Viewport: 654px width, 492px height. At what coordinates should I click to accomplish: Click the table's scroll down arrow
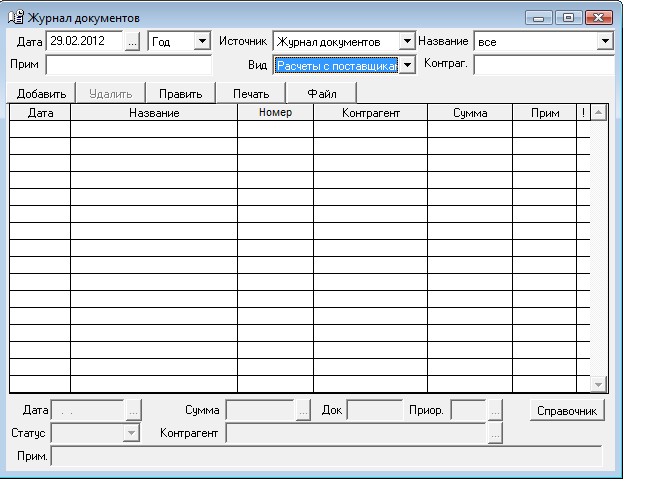599,384
